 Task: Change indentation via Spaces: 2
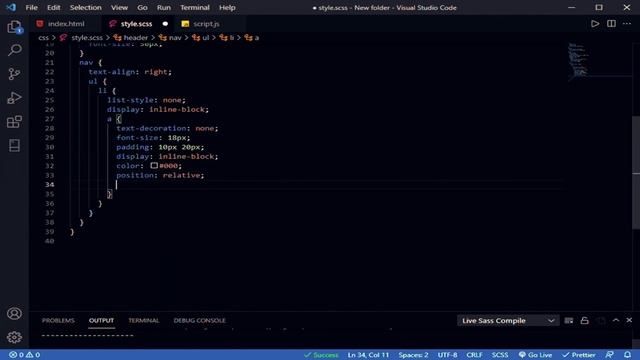click(413, 355)
